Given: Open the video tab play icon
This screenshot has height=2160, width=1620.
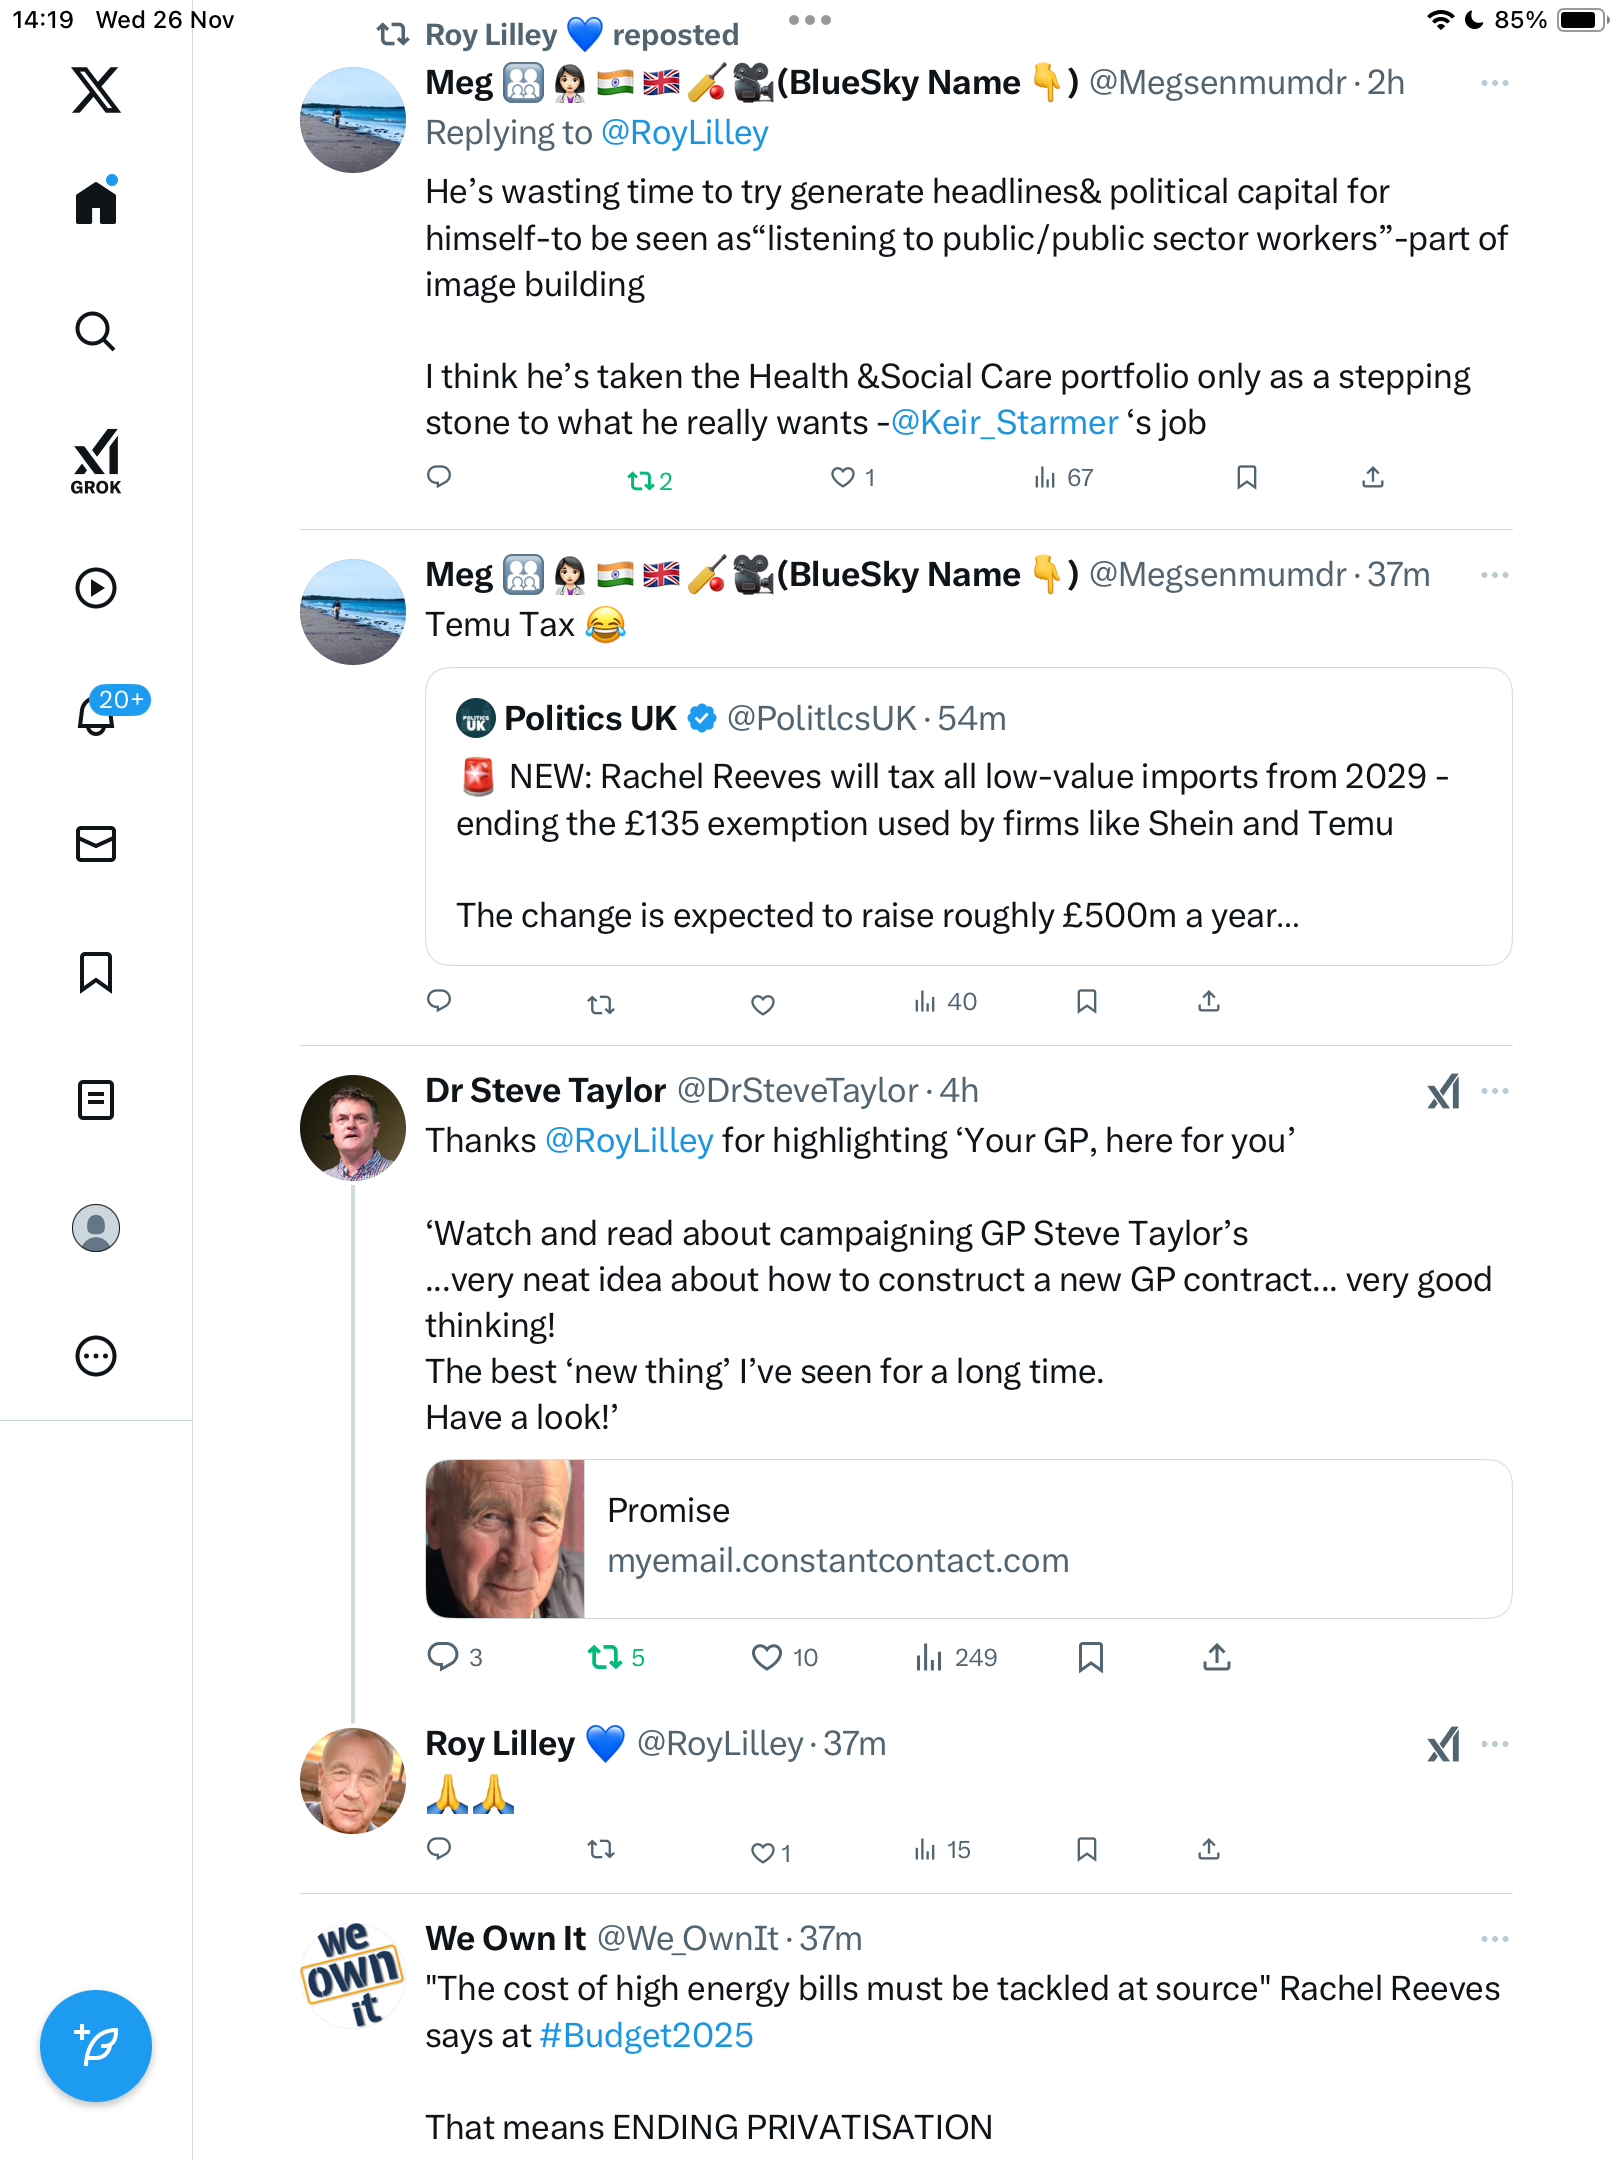Looking at the screenshot, I should 96,588.
